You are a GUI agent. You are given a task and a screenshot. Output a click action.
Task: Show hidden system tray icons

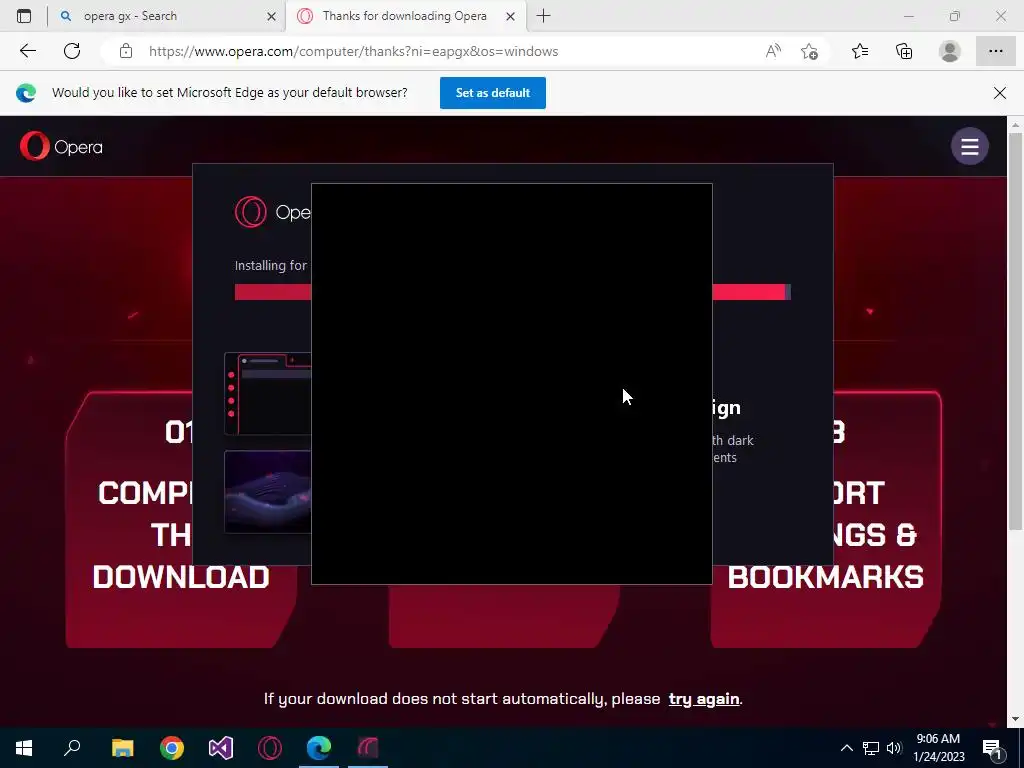click(x=846, y=748)
